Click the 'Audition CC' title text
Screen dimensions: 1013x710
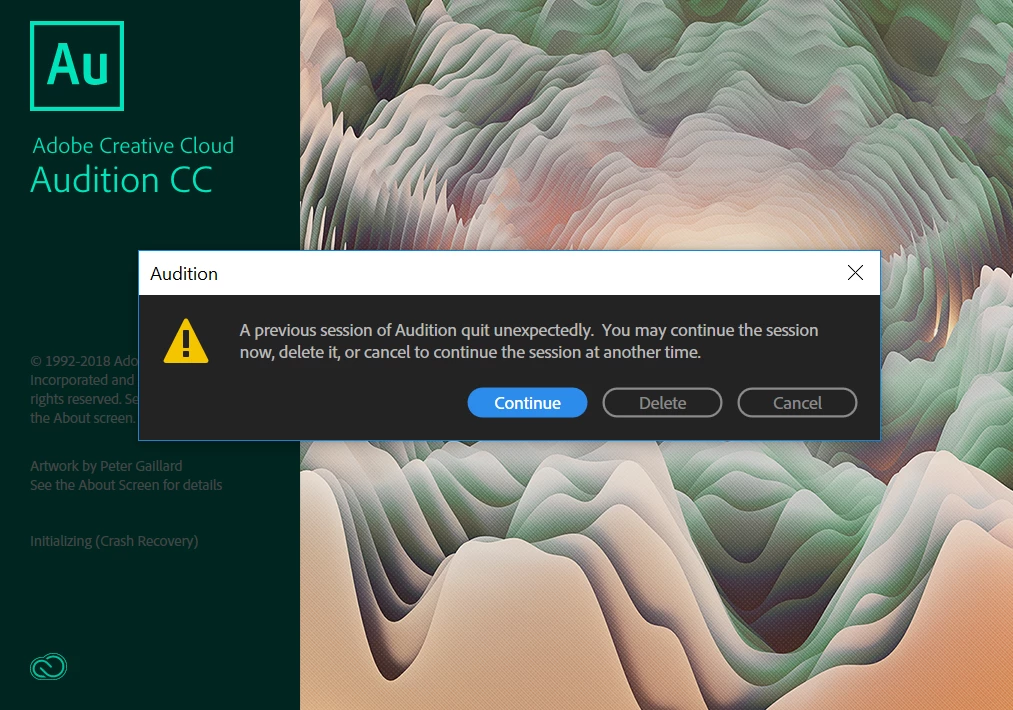(121, 180)
